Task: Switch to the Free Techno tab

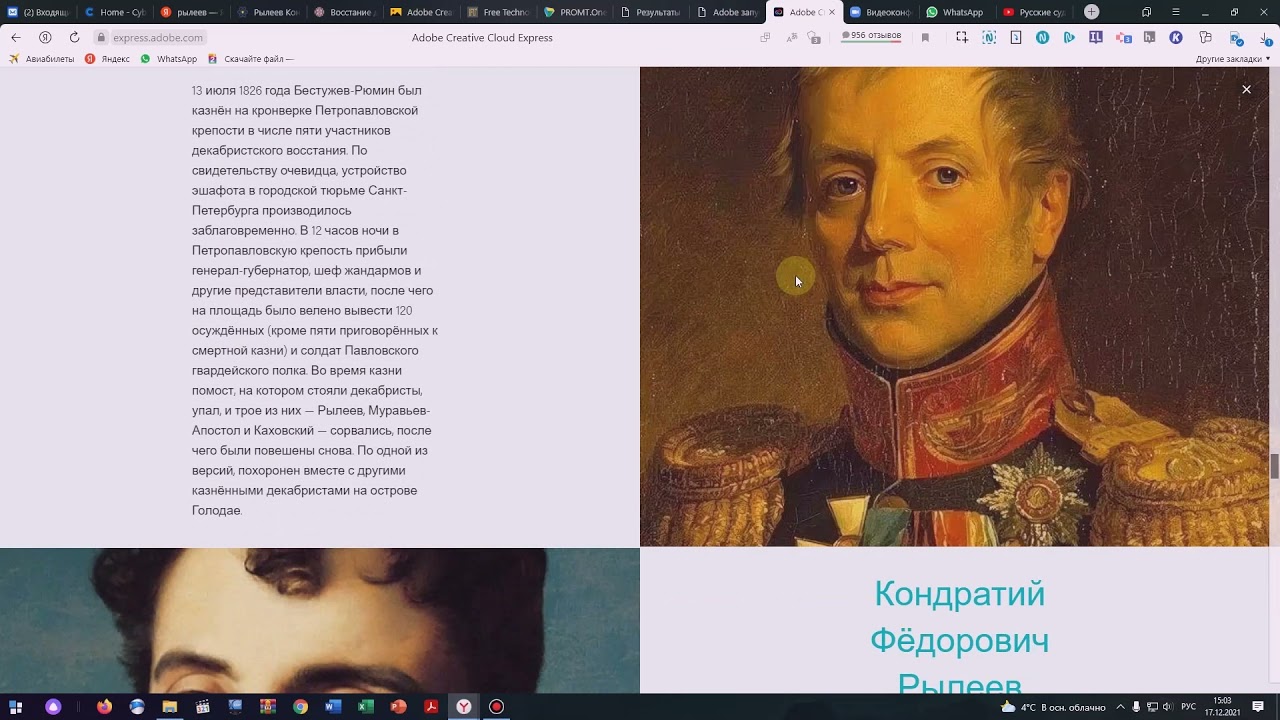Action: click(x=498, y=12)
